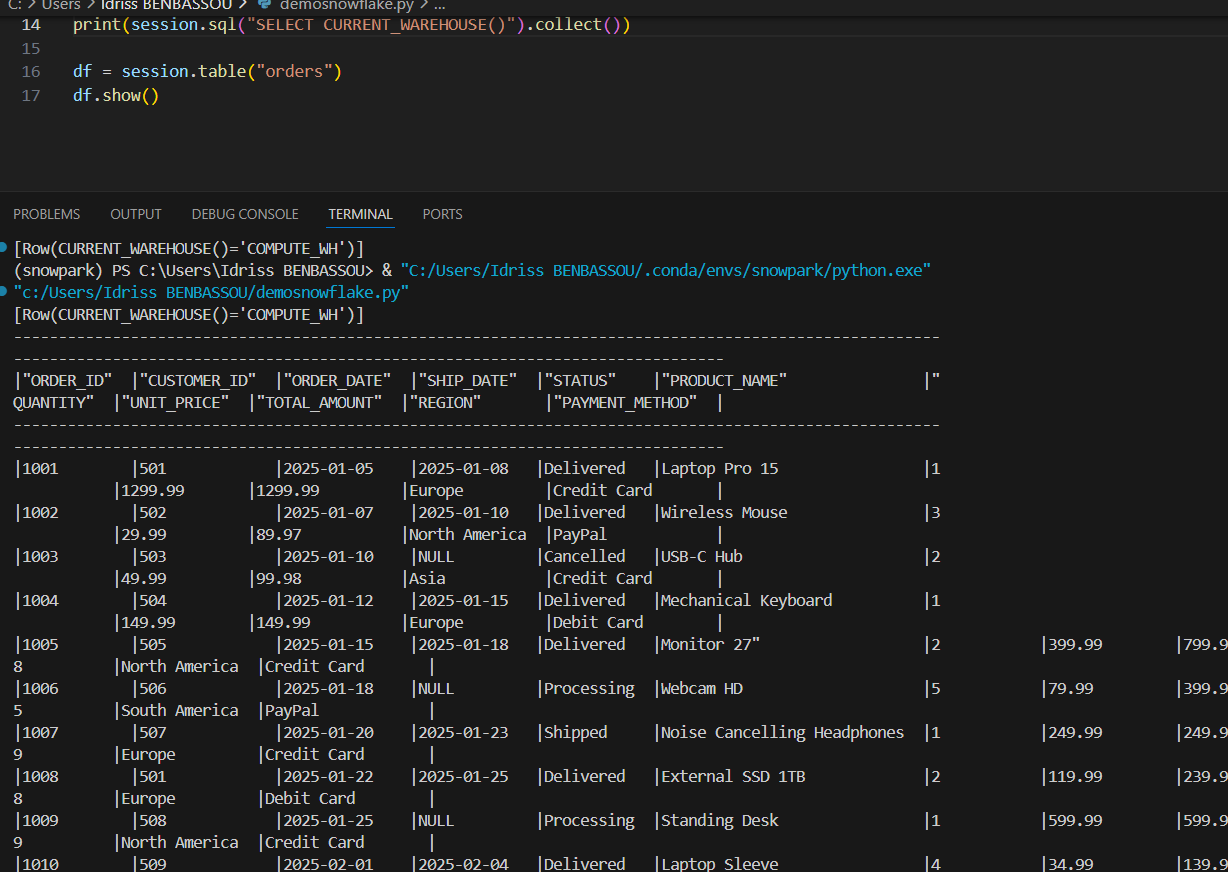
Task: Click line number 16 in the gutter
Action: click(31, 72)
